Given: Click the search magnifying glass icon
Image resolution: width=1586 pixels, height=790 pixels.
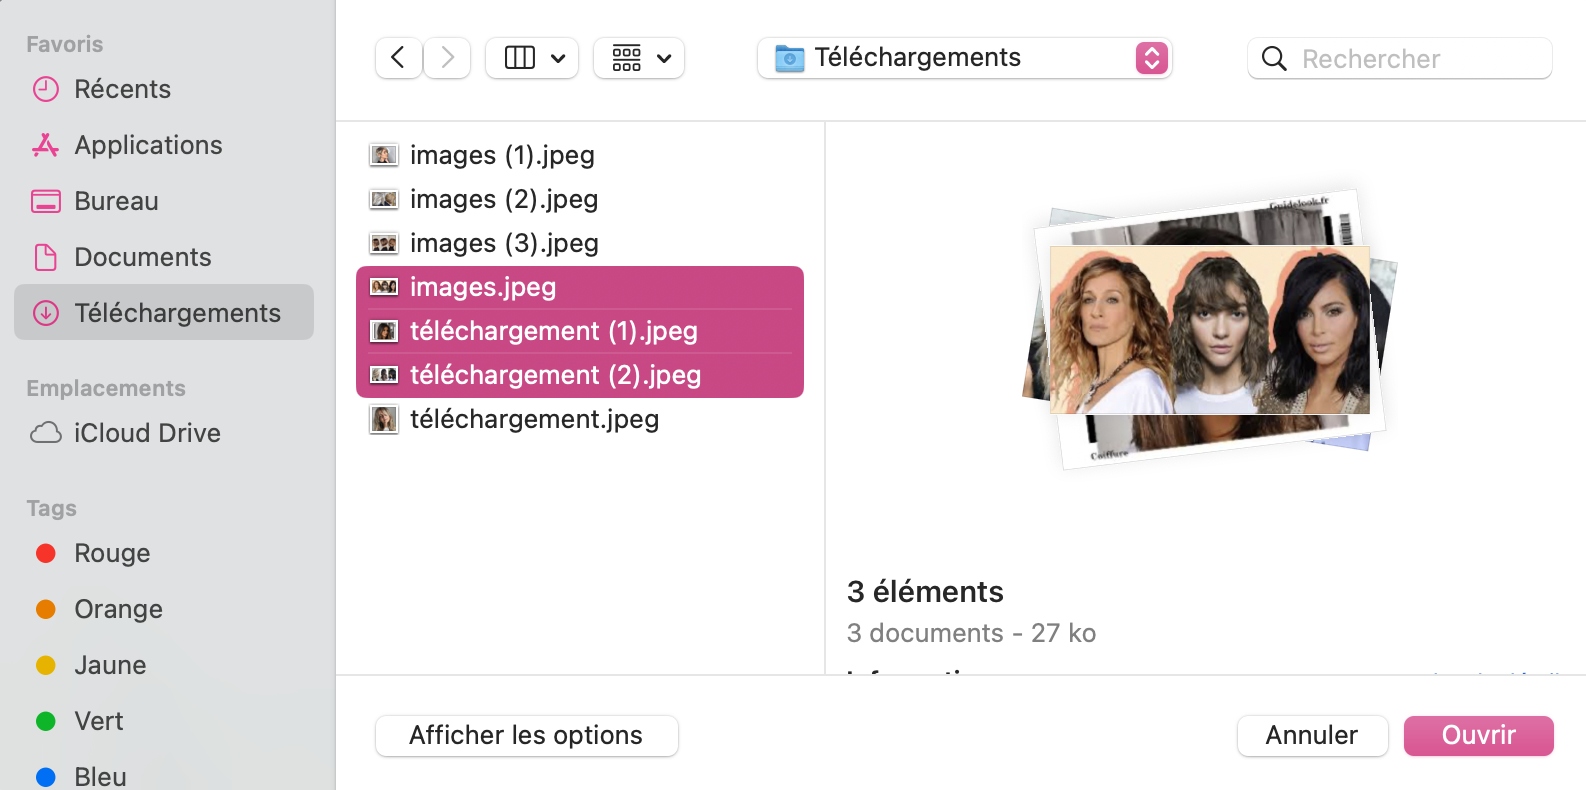Looking at the screenshot, I should pyautogui.click(x=1274, y=59).
